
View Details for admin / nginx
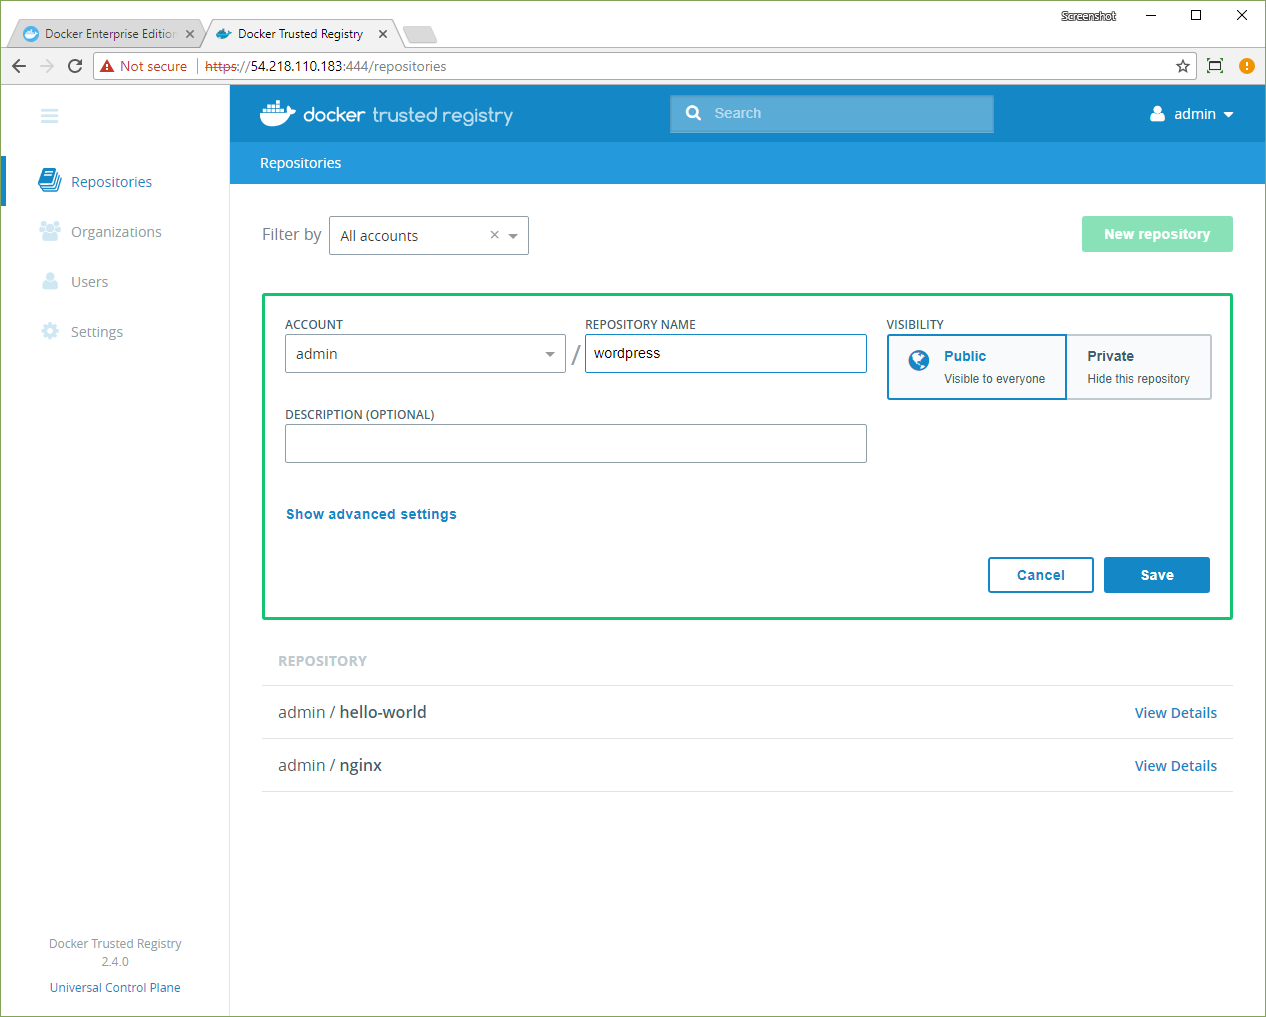point(1175,766)
